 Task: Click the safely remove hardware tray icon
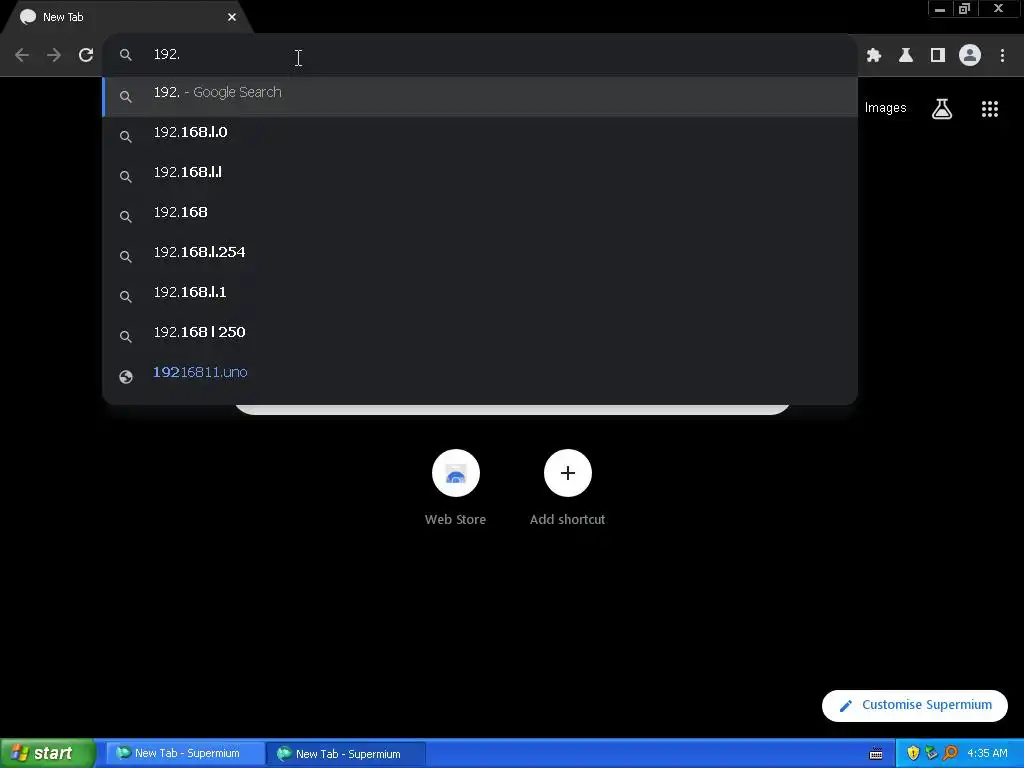pyautogui.click(x=931, y=754)
